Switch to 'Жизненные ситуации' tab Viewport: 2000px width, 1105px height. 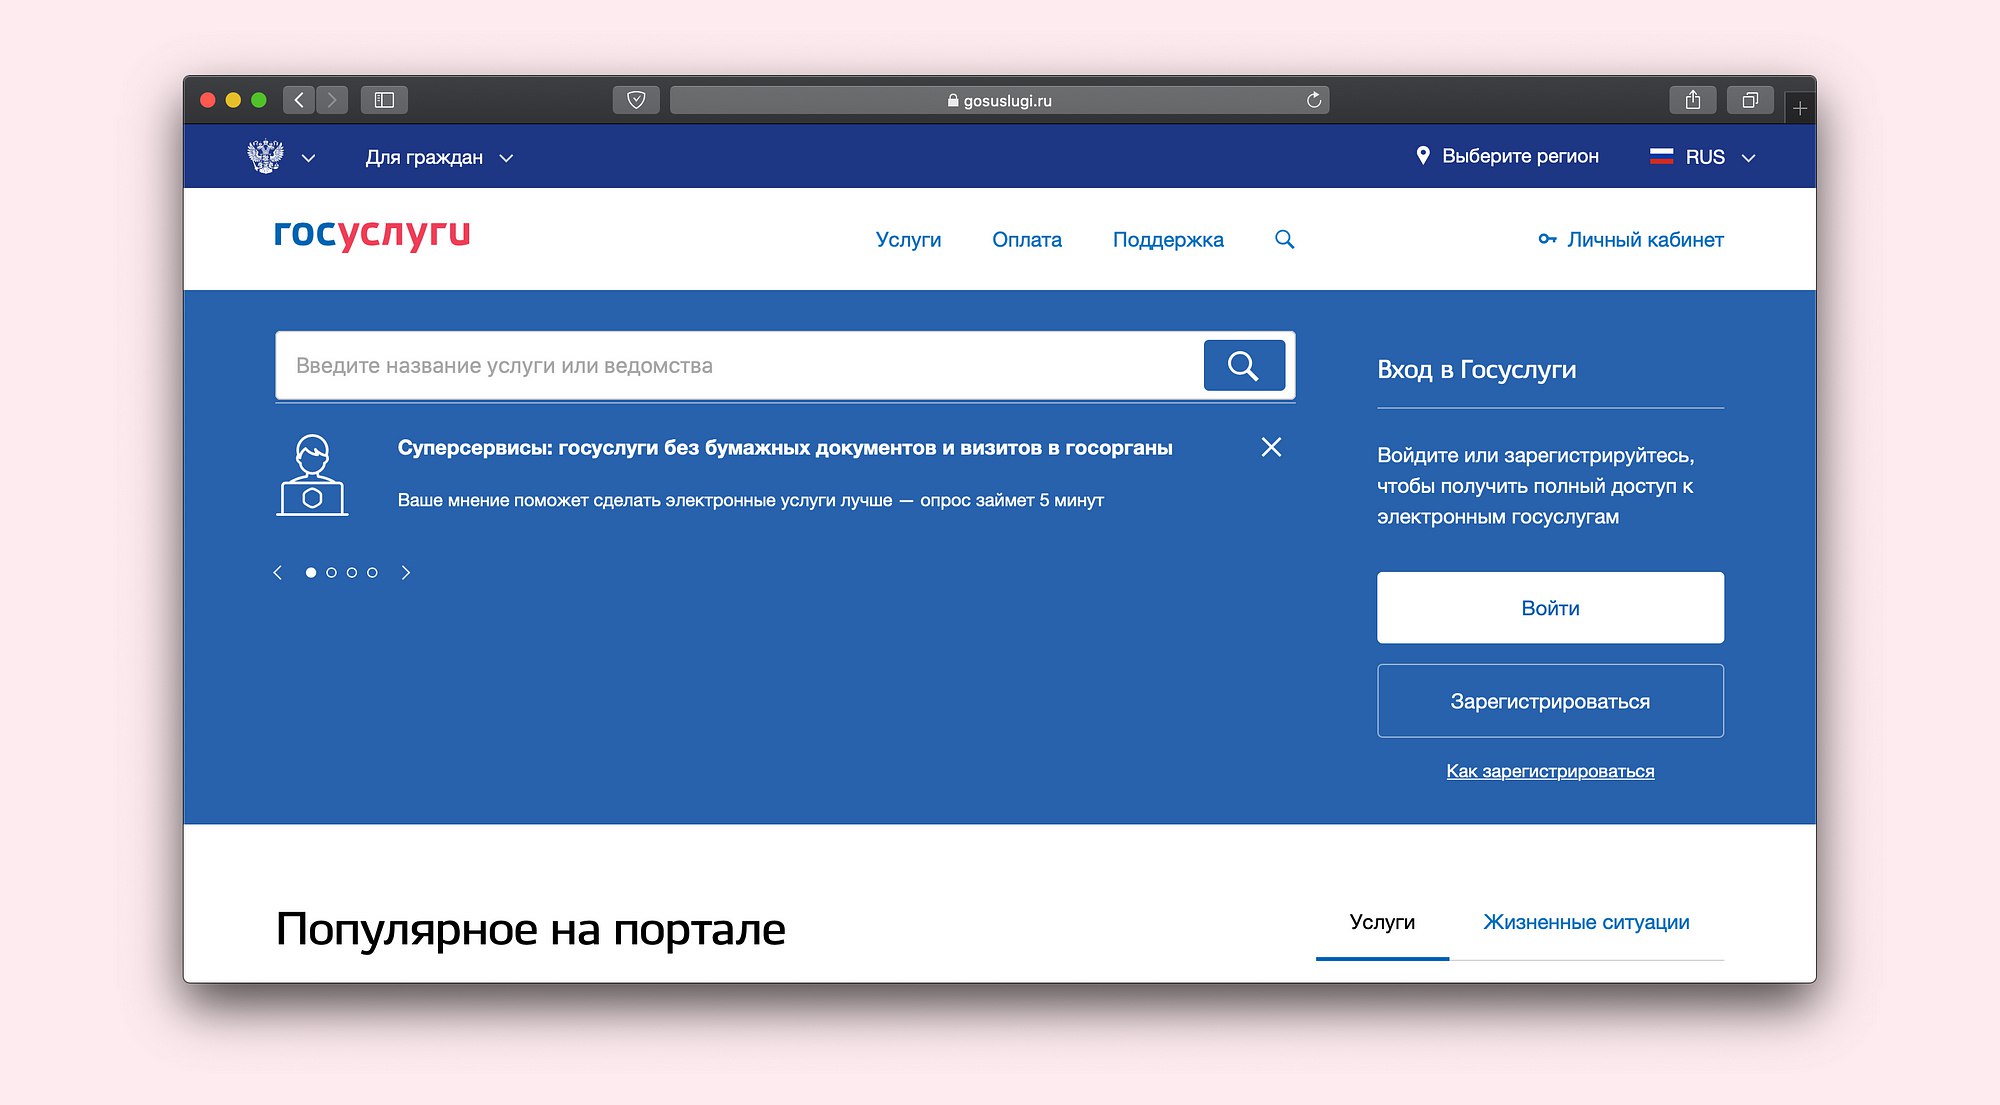pyautogui.click(x=1586, y=922)
